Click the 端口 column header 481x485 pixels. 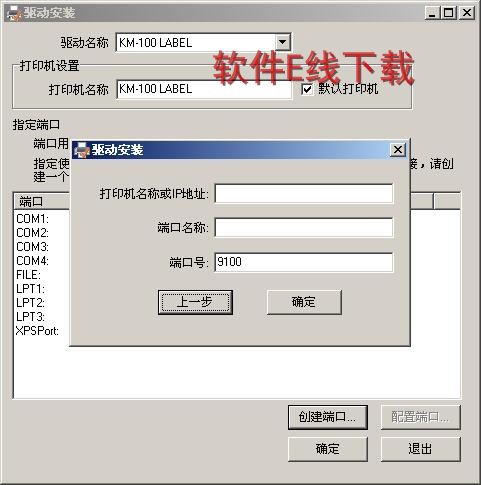42,202
